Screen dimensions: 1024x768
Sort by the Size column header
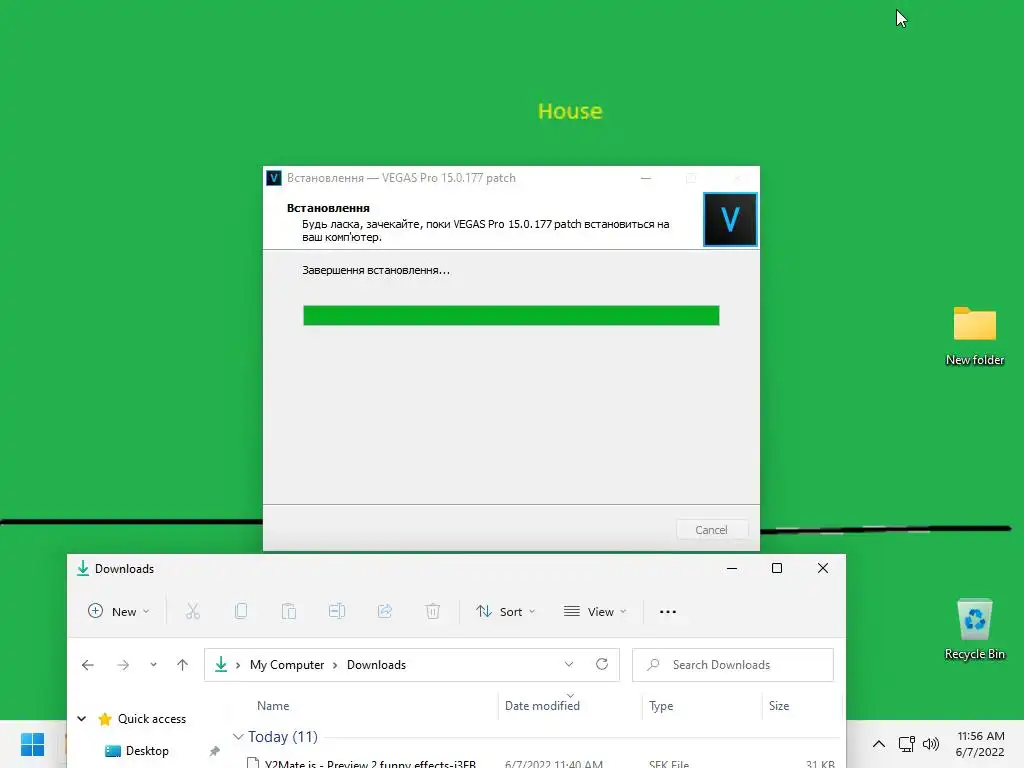pos(779,706)
